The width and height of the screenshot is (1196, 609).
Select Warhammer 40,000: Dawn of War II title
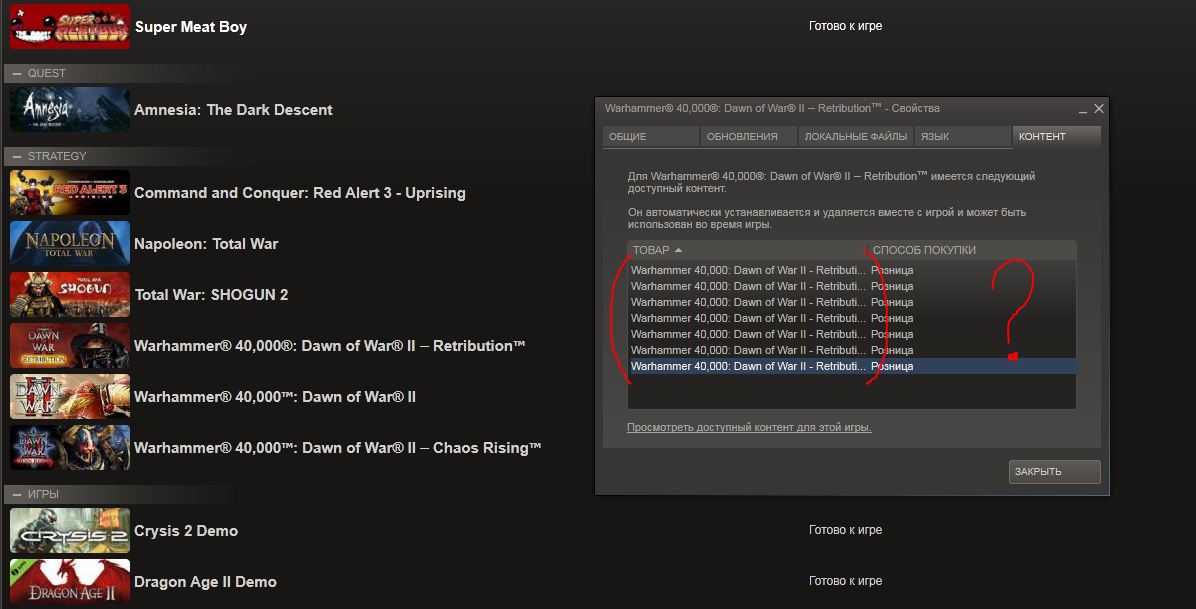275,397
